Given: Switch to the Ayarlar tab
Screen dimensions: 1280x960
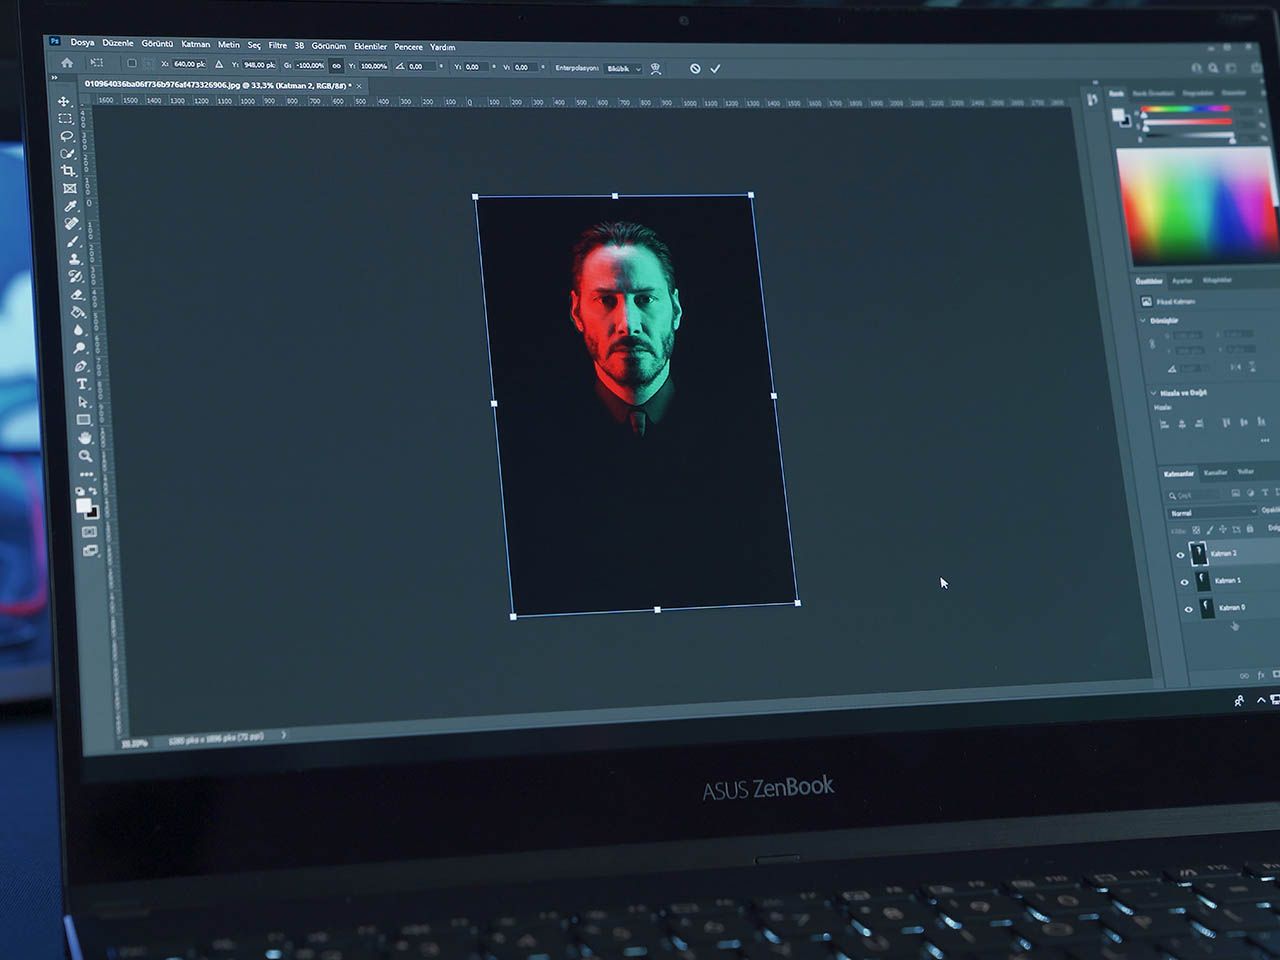Looking at the screenshot, I should click(1182, 281).
